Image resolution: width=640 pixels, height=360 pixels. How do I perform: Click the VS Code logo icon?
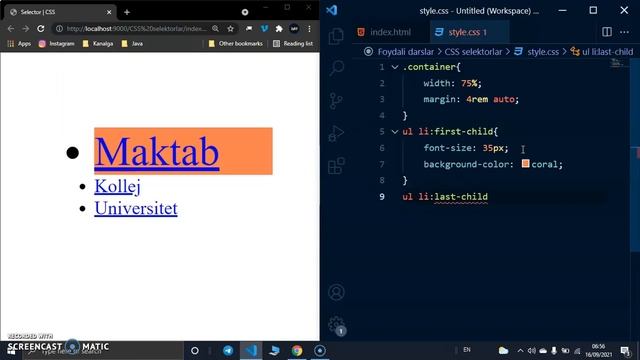331,10
